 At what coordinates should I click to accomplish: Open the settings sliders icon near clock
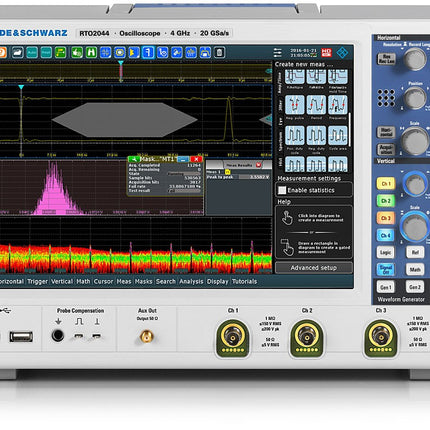277,53
